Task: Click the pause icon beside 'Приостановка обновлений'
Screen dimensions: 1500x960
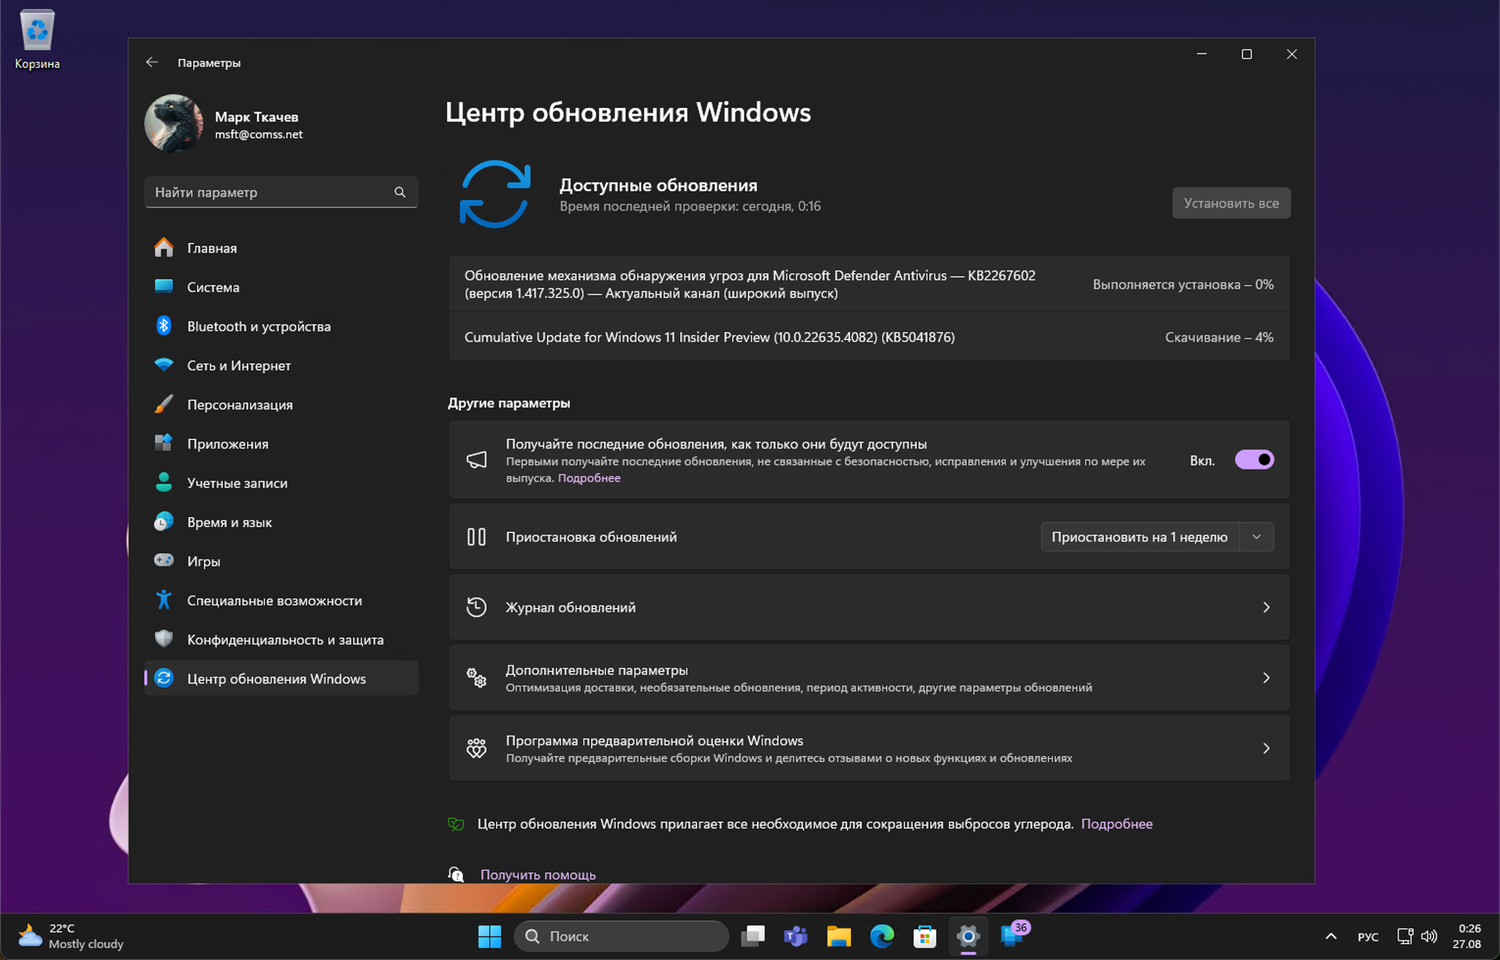Action: point(477,537)
